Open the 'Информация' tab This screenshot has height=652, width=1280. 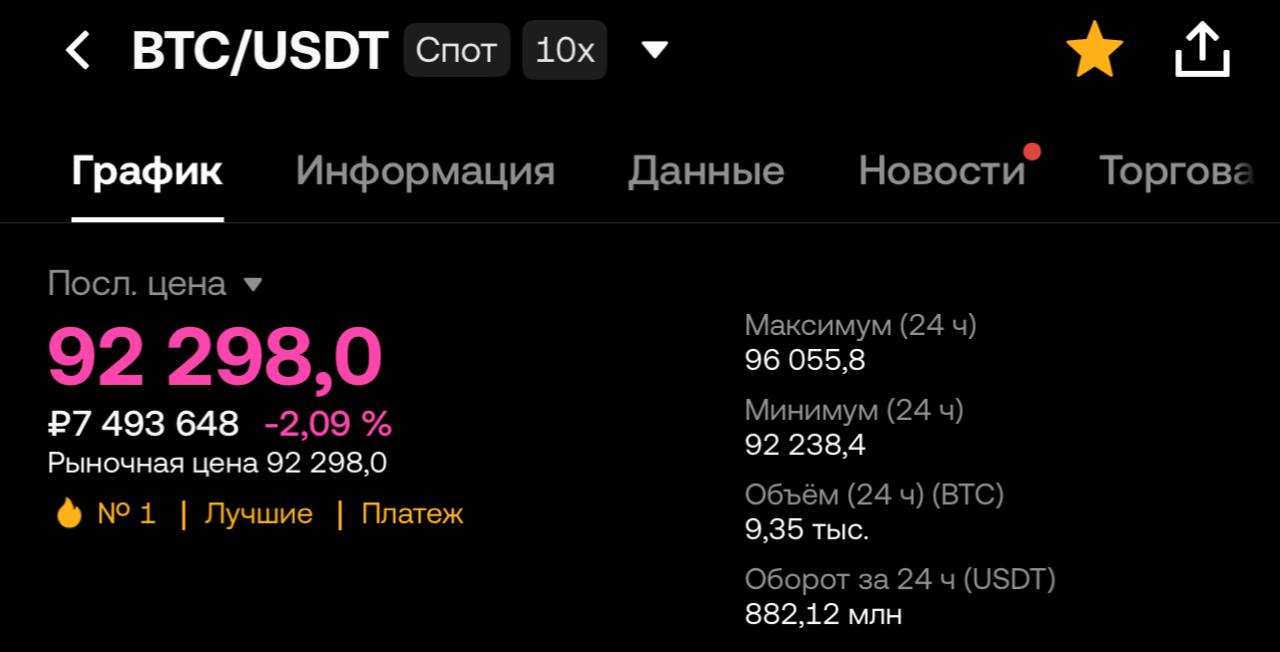tap(425, 172)
